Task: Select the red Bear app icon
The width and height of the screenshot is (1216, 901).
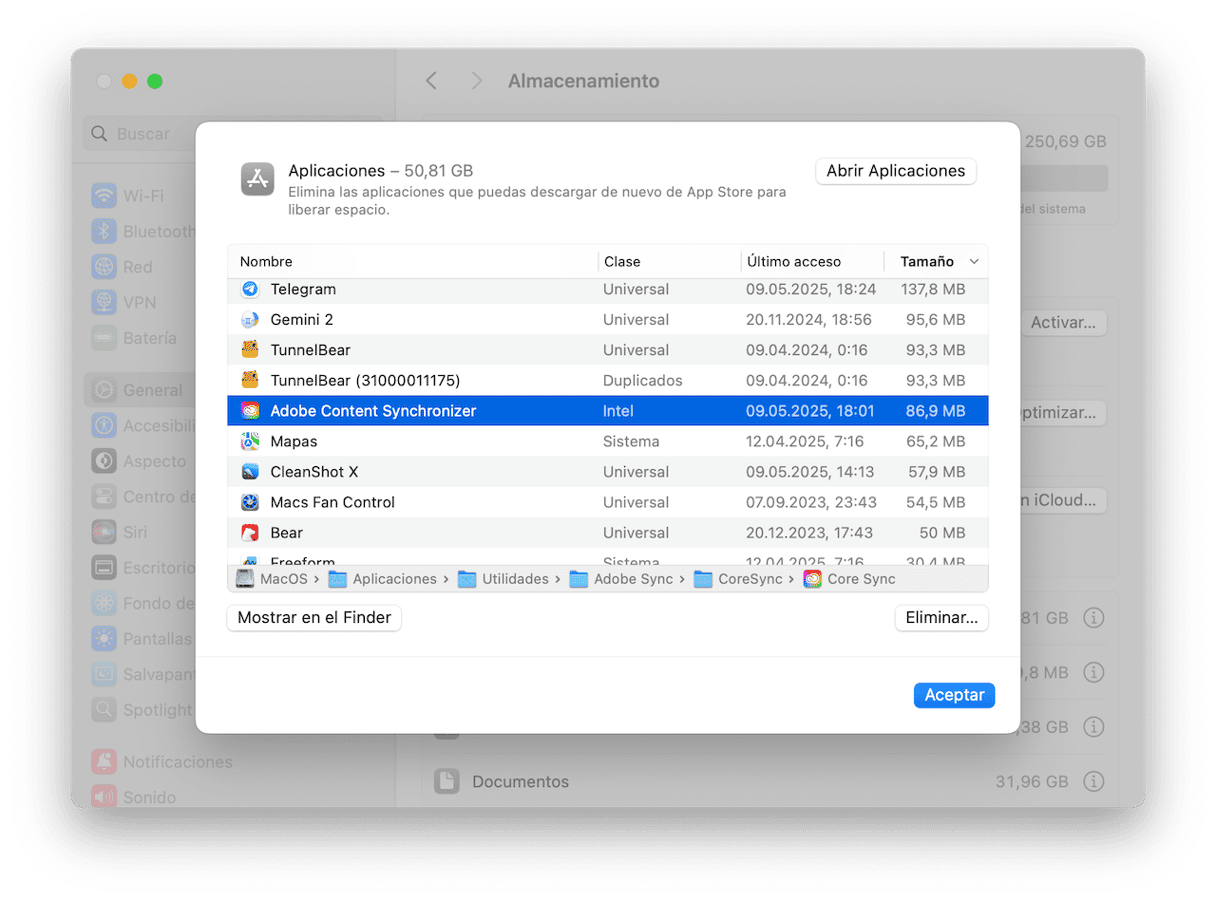Action: coord(250,533)
